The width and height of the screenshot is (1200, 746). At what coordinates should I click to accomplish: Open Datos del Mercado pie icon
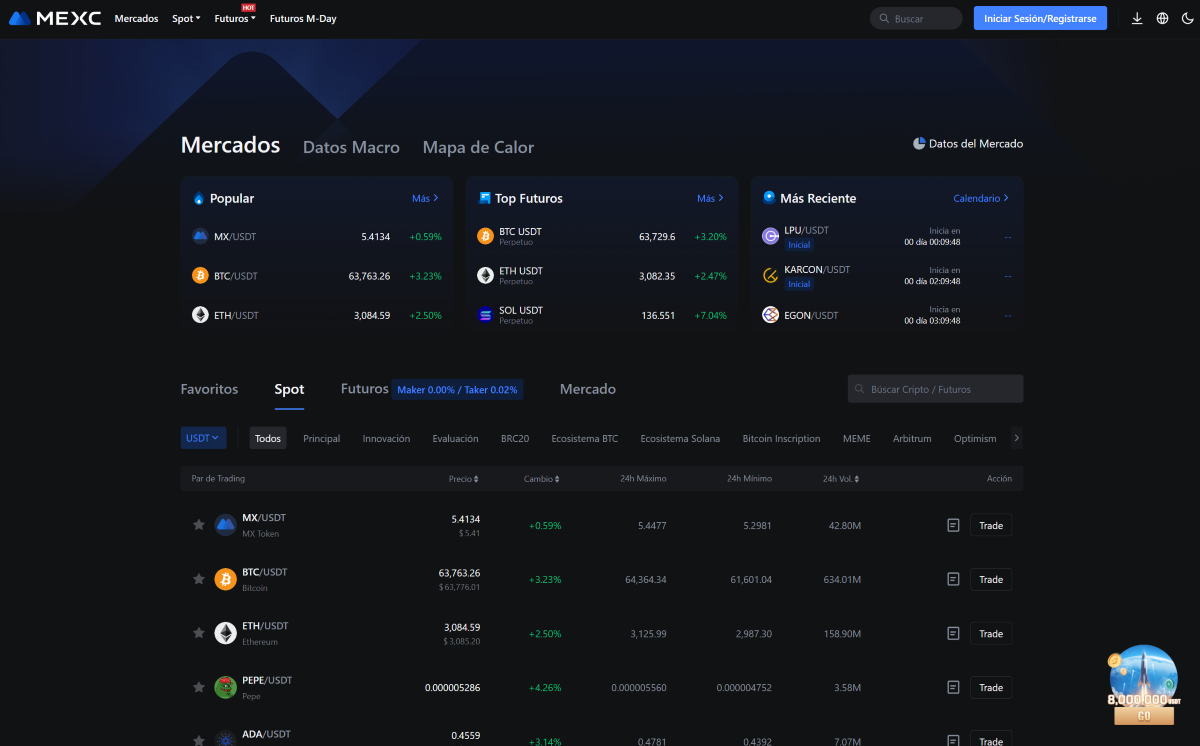(919, 143)
